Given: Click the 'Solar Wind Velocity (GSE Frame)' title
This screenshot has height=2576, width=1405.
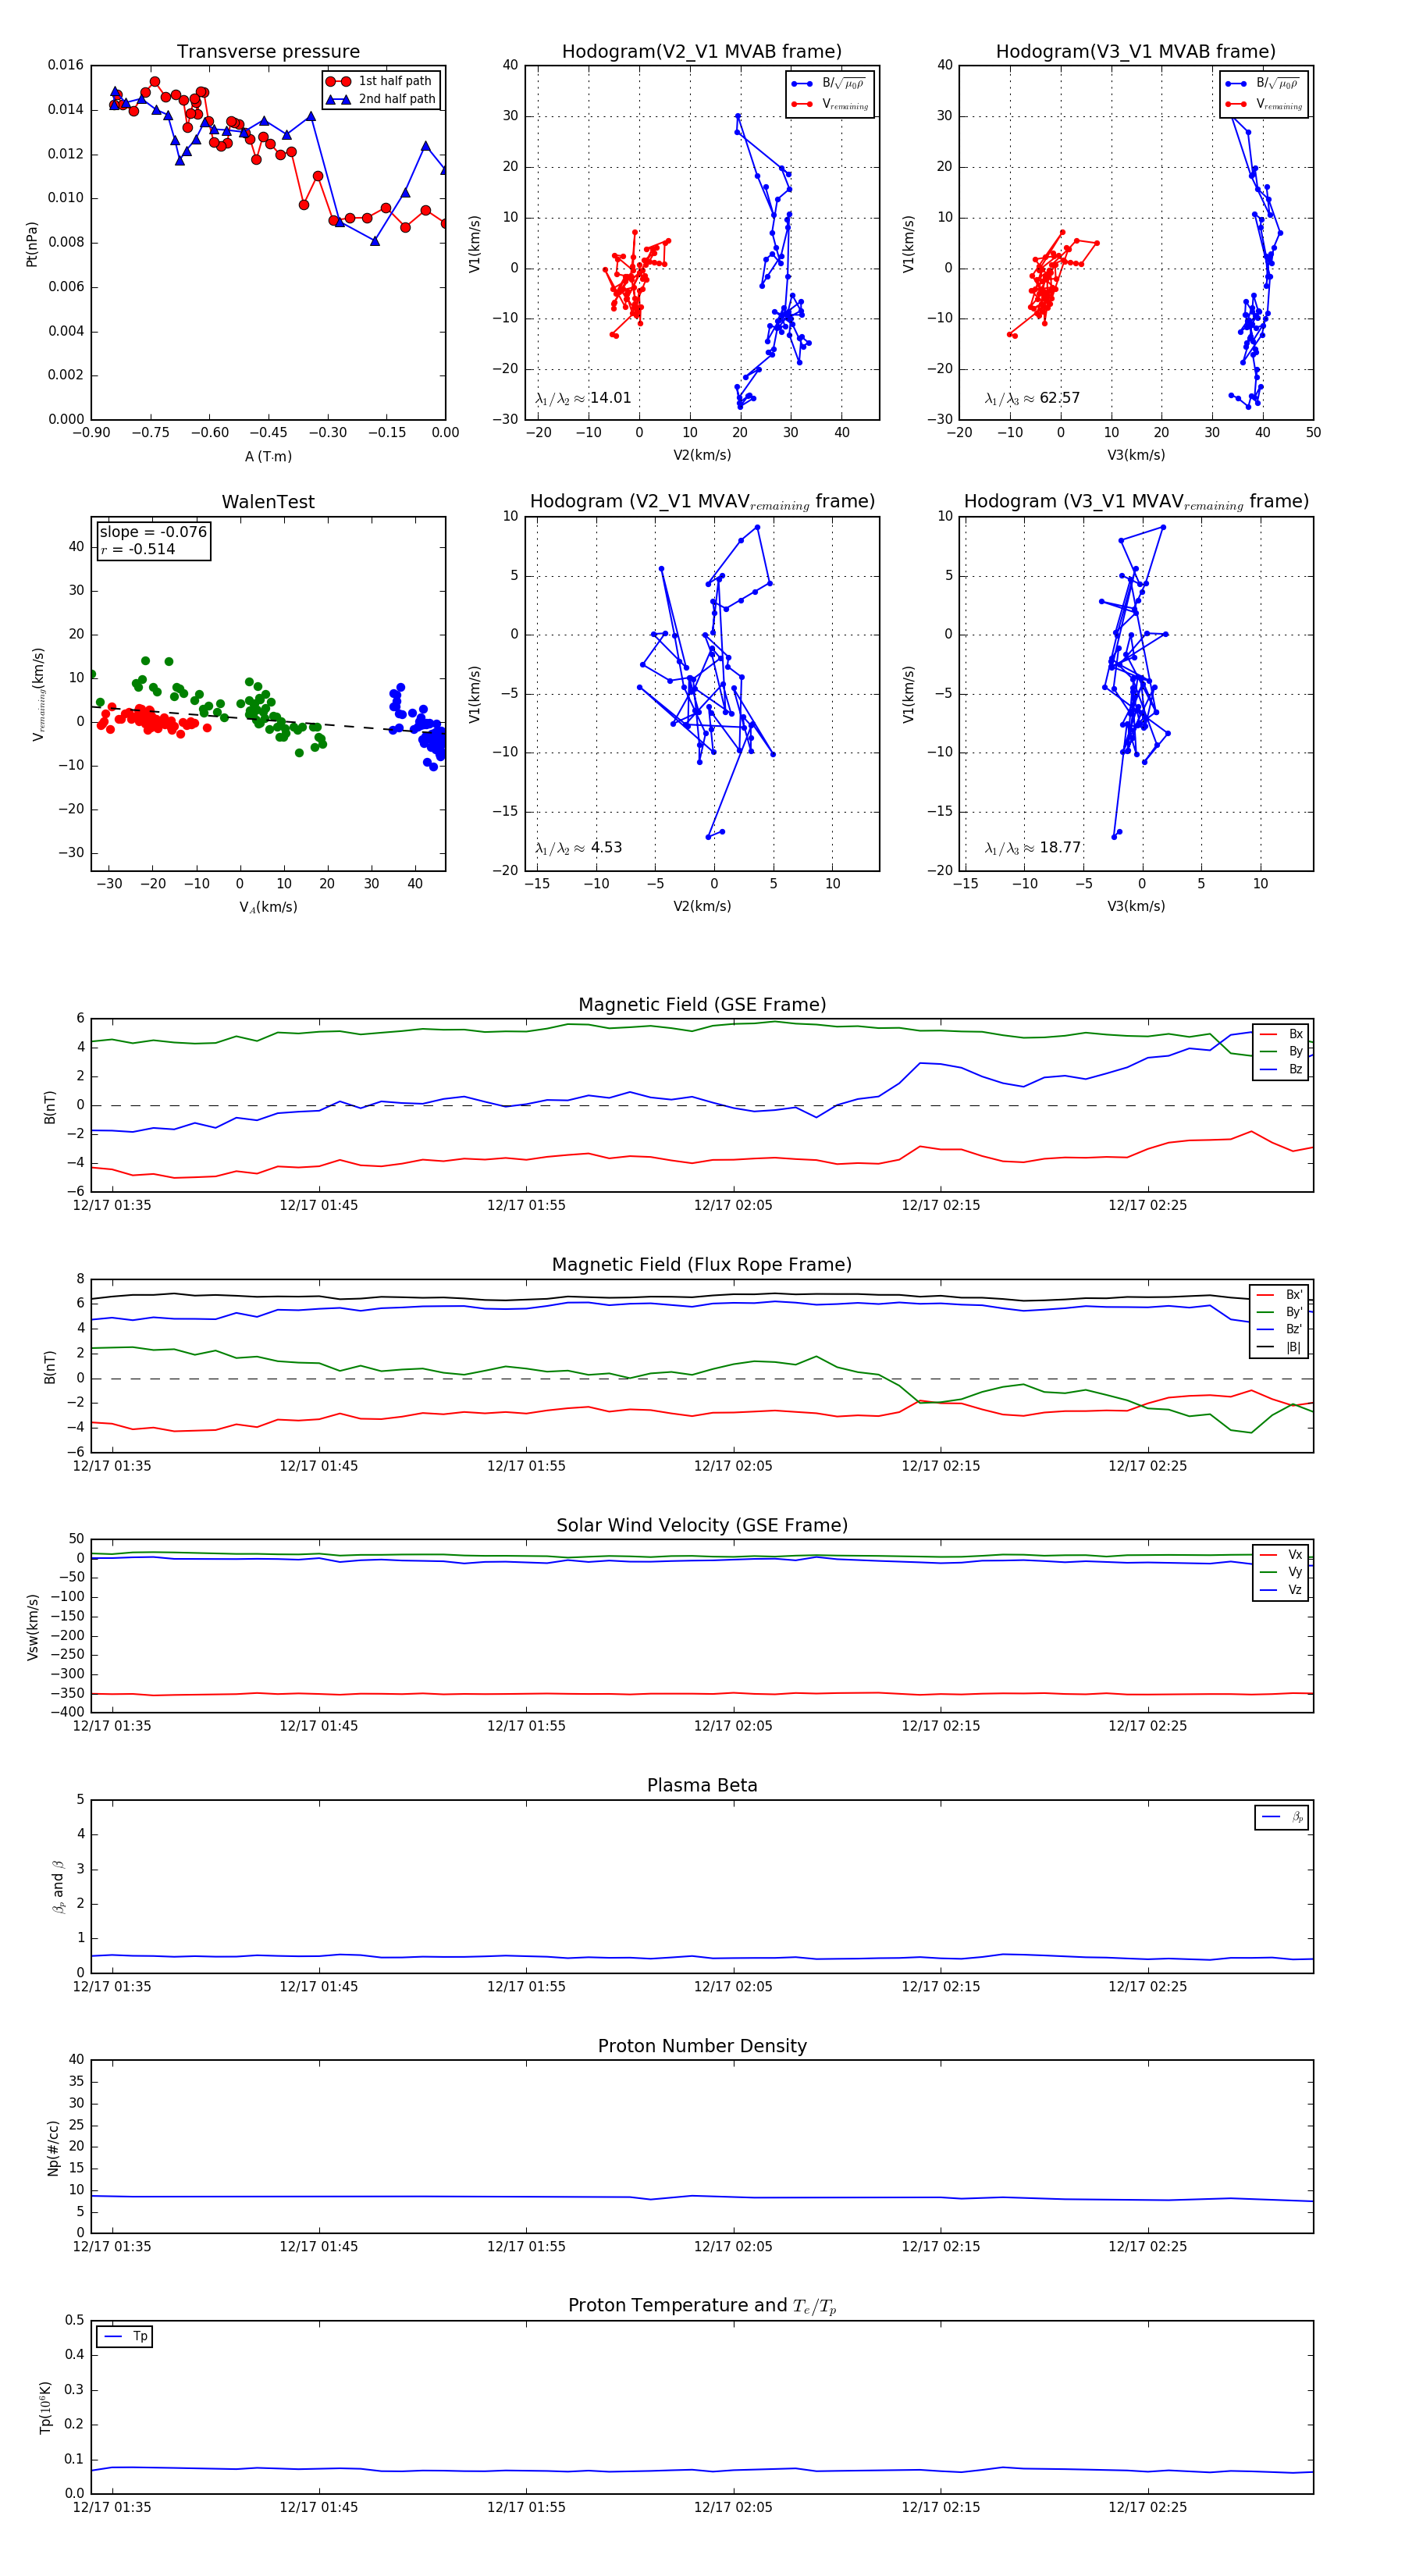Looking at the screenshot, I should (702, 1525).
